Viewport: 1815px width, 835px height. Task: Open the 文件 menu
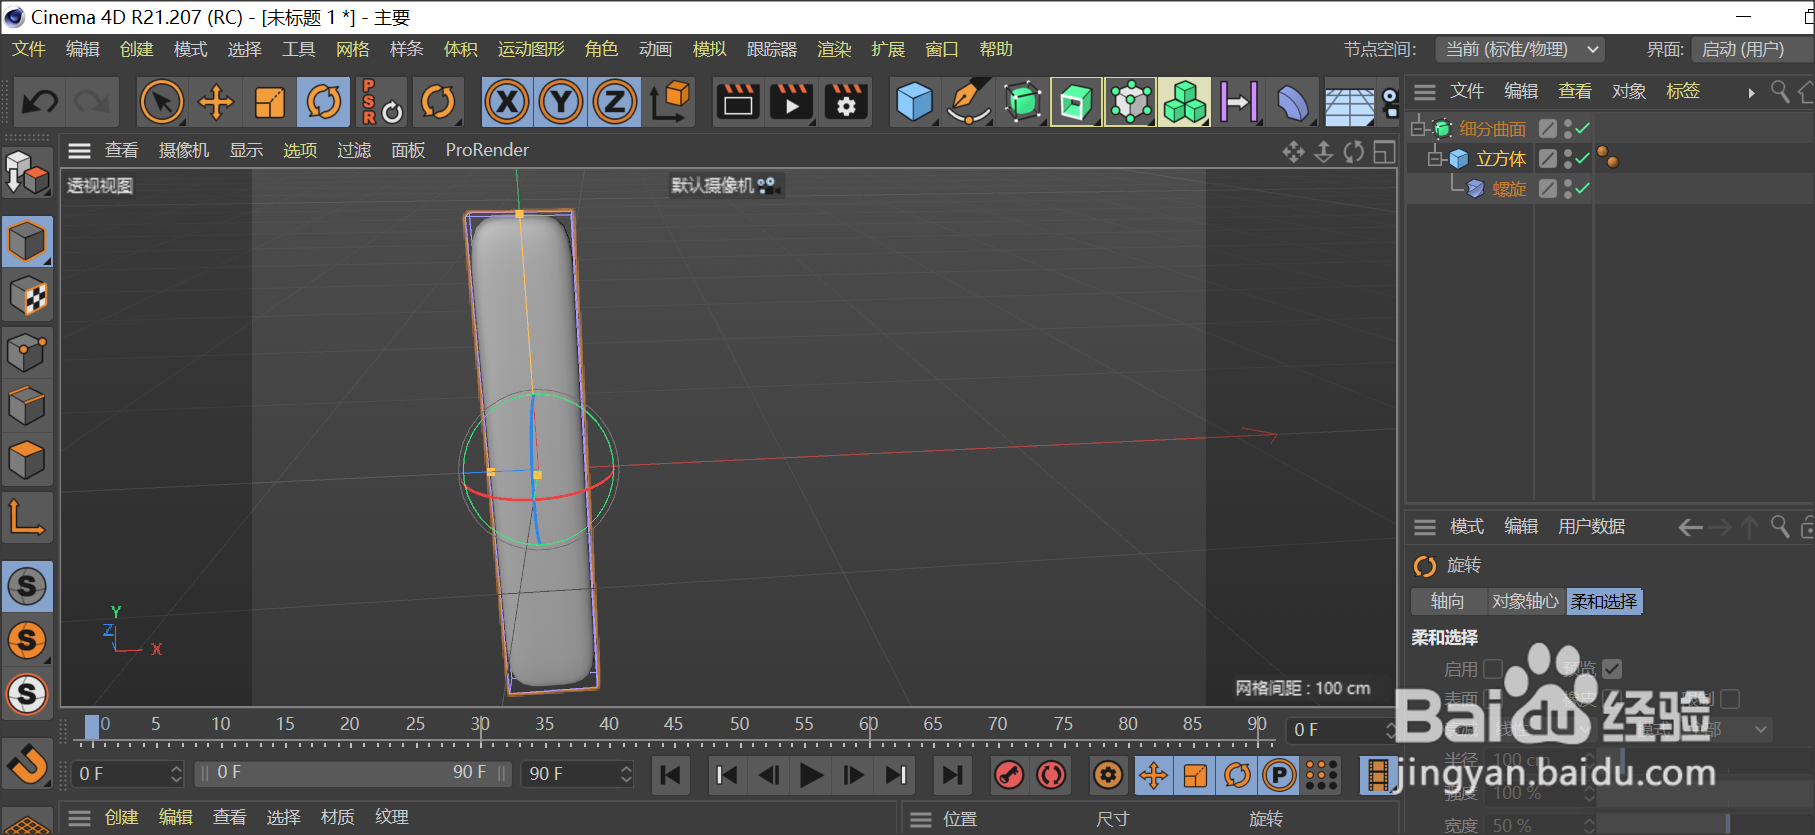click(x=29, y=49)
